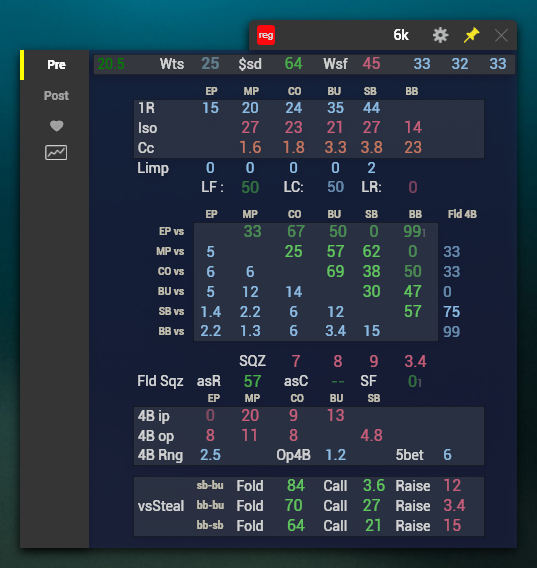Screen dimensions: 537x568
Task: Click BB vs SB value 15
Action: pos(371,331)
